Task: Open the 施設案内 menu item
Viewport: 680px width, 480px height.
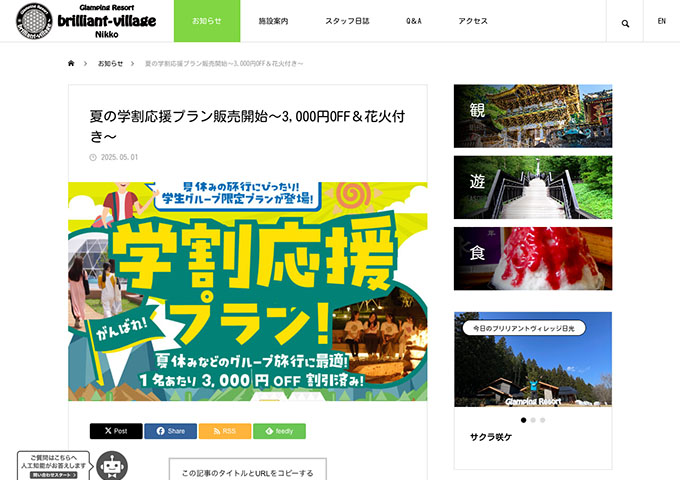Action: (273, 21)
